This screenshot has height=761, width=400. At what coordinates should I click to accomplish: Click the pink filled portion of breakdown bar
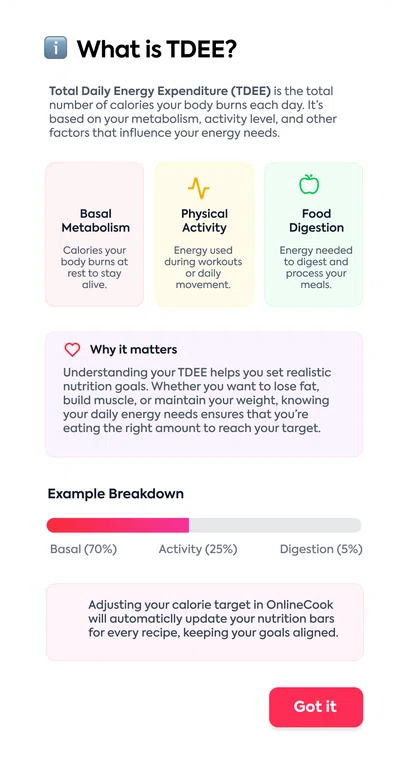pyautogui.click(x=117, y=525)
